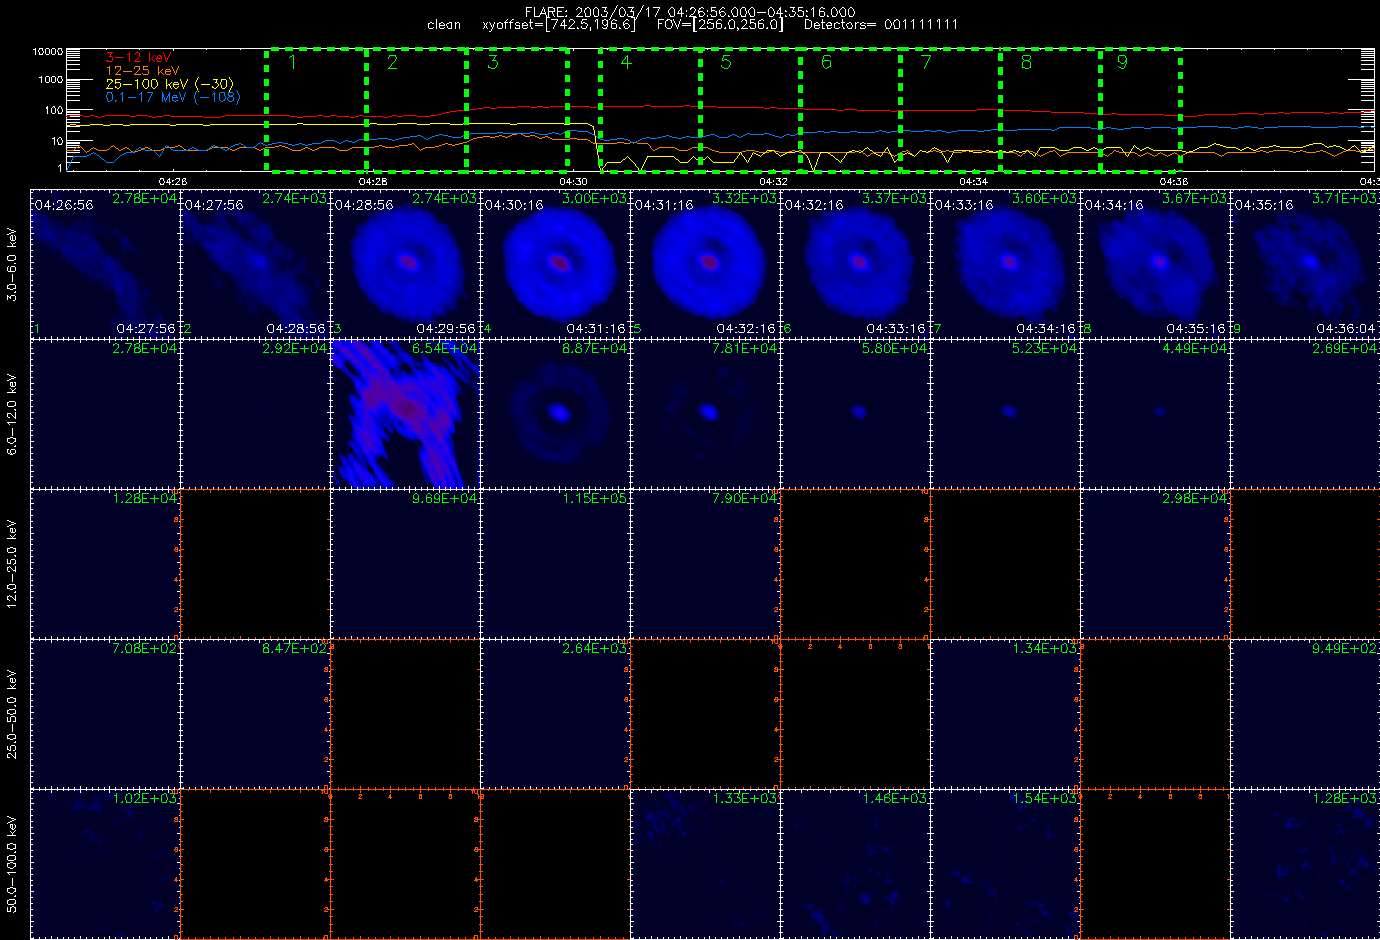Click the 1.02E+03 peak value
This screenshot has width=1380, height=940.
pyautogui.click(x=145, y=798)
